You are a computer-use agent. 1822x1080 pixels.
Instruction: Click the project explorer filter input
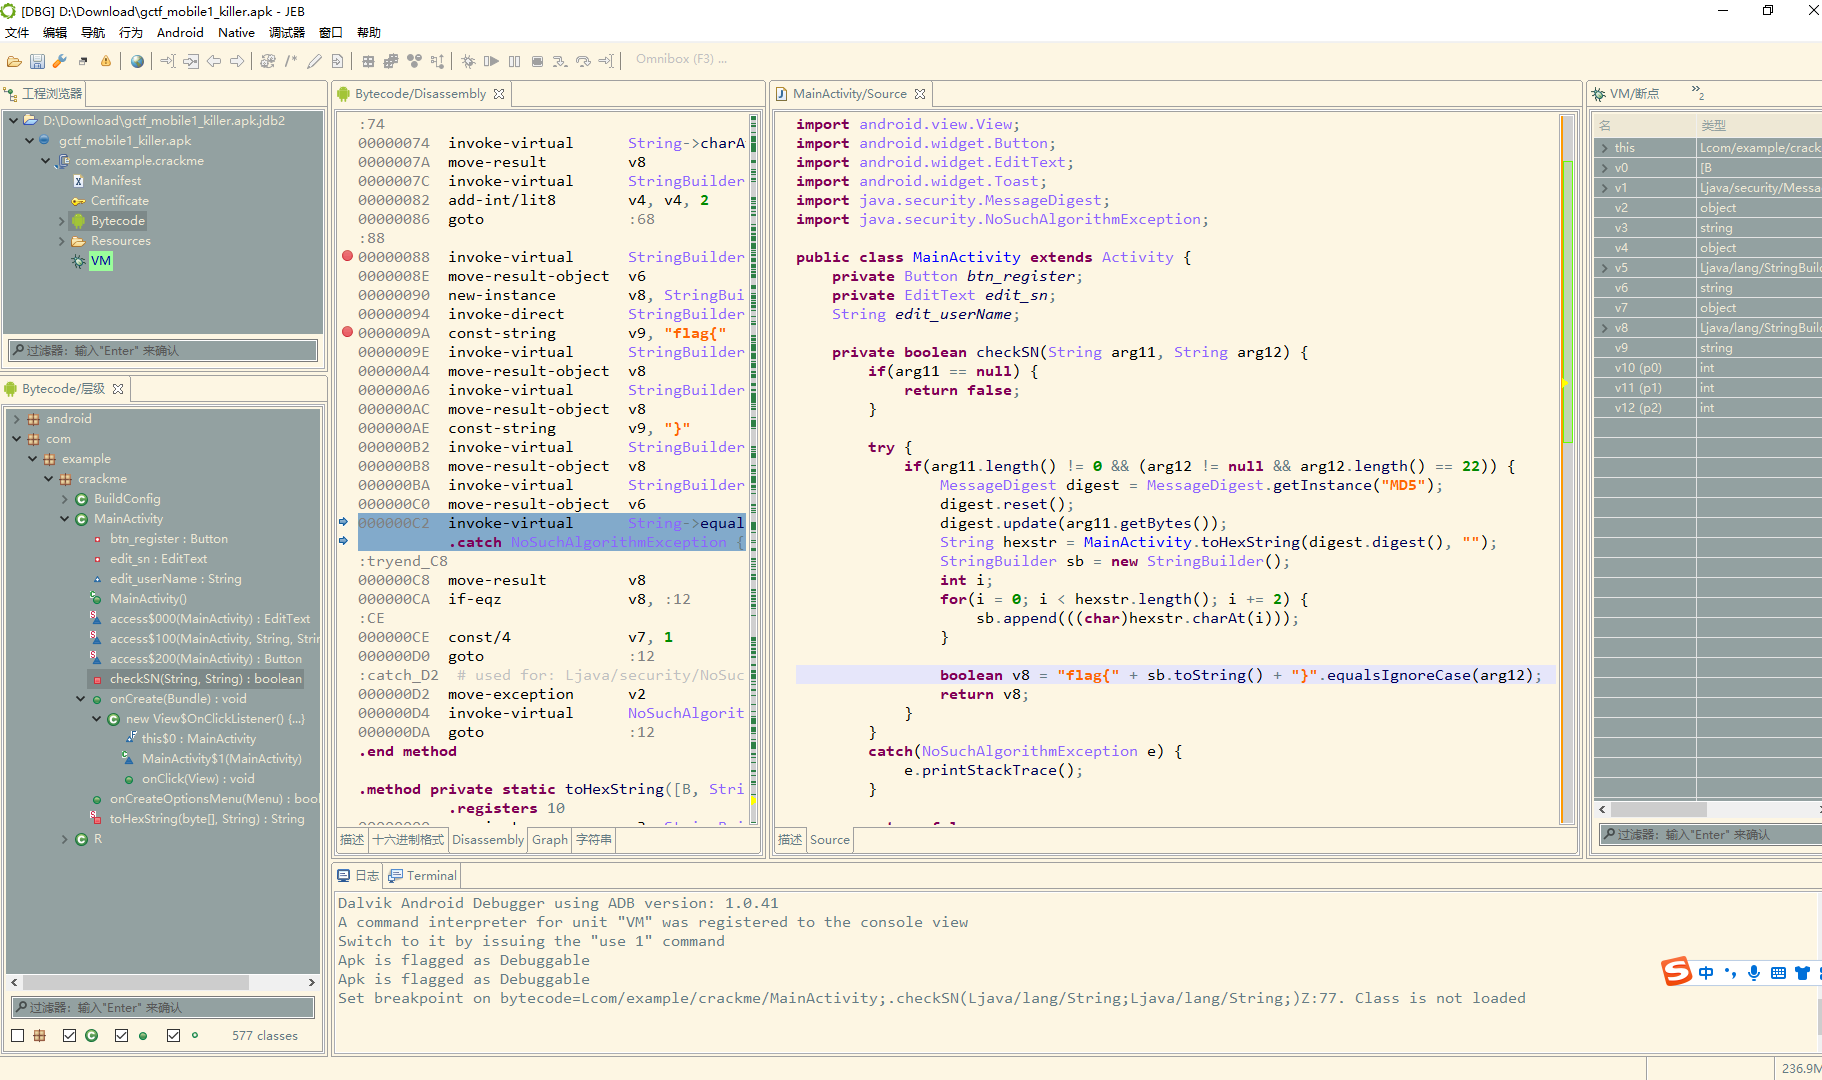(x=163, y=350)
